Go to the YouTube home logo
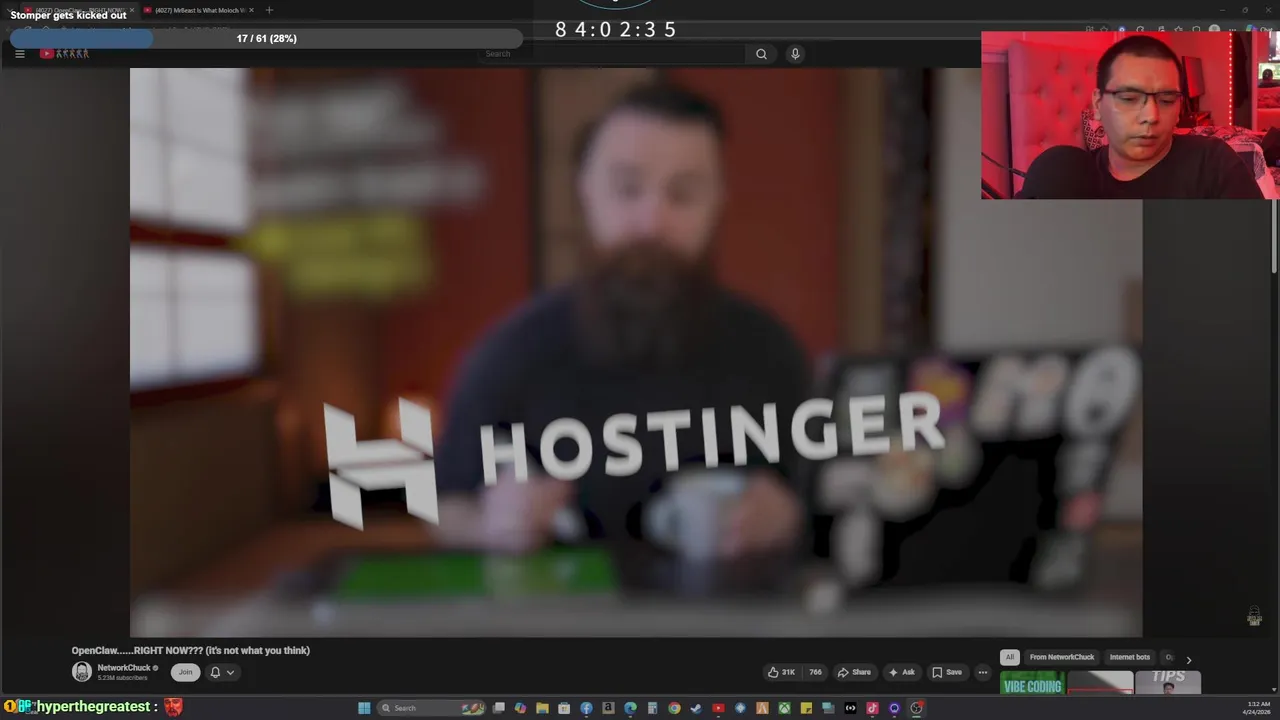 point(64,54)
